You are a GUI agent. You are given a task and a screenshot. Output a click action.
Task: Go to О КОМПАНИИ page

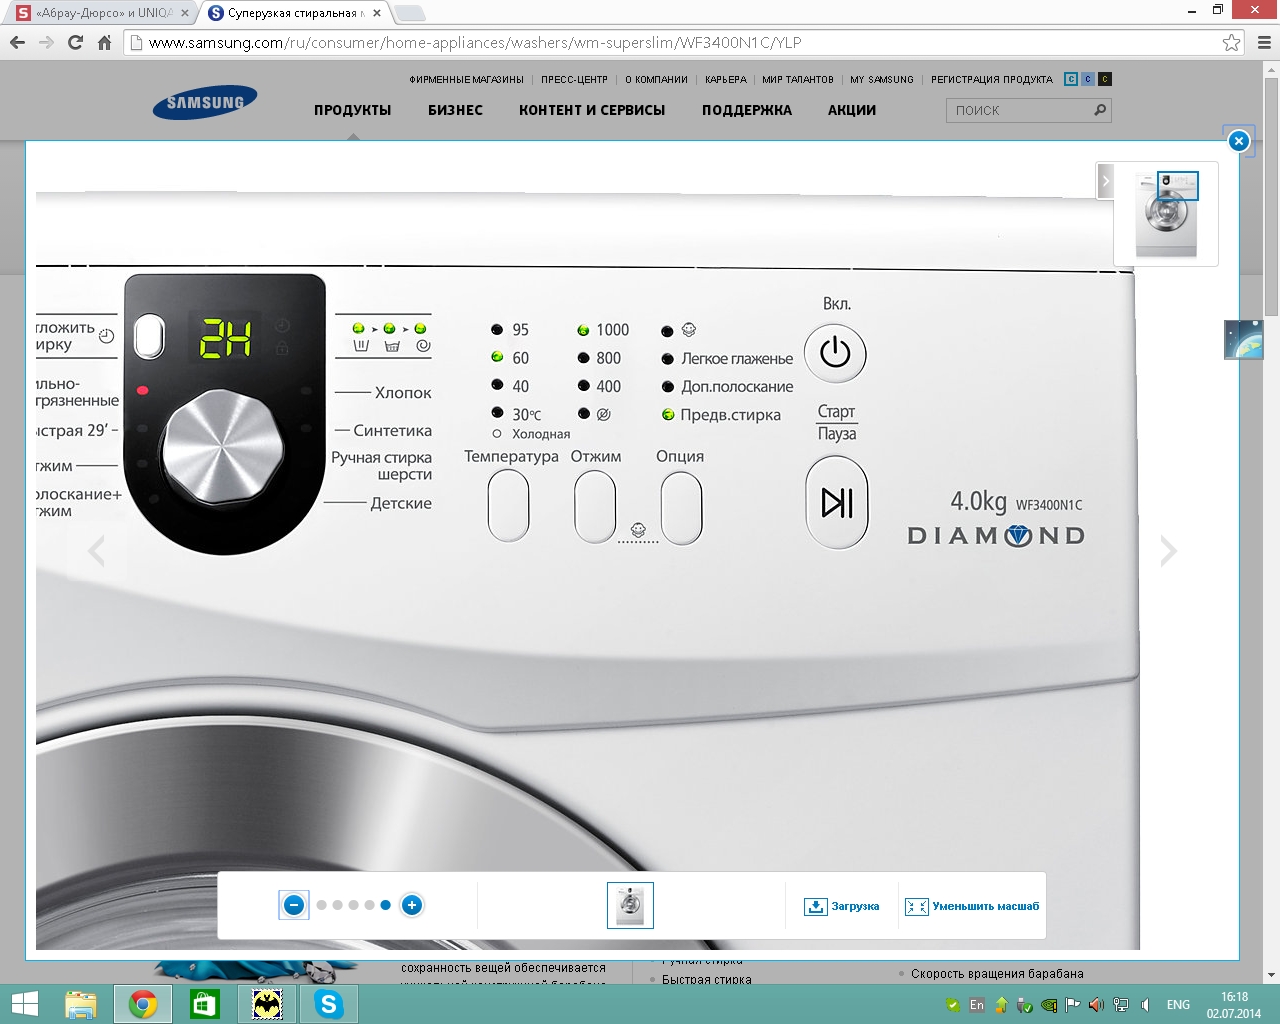[x=656, y=80]
